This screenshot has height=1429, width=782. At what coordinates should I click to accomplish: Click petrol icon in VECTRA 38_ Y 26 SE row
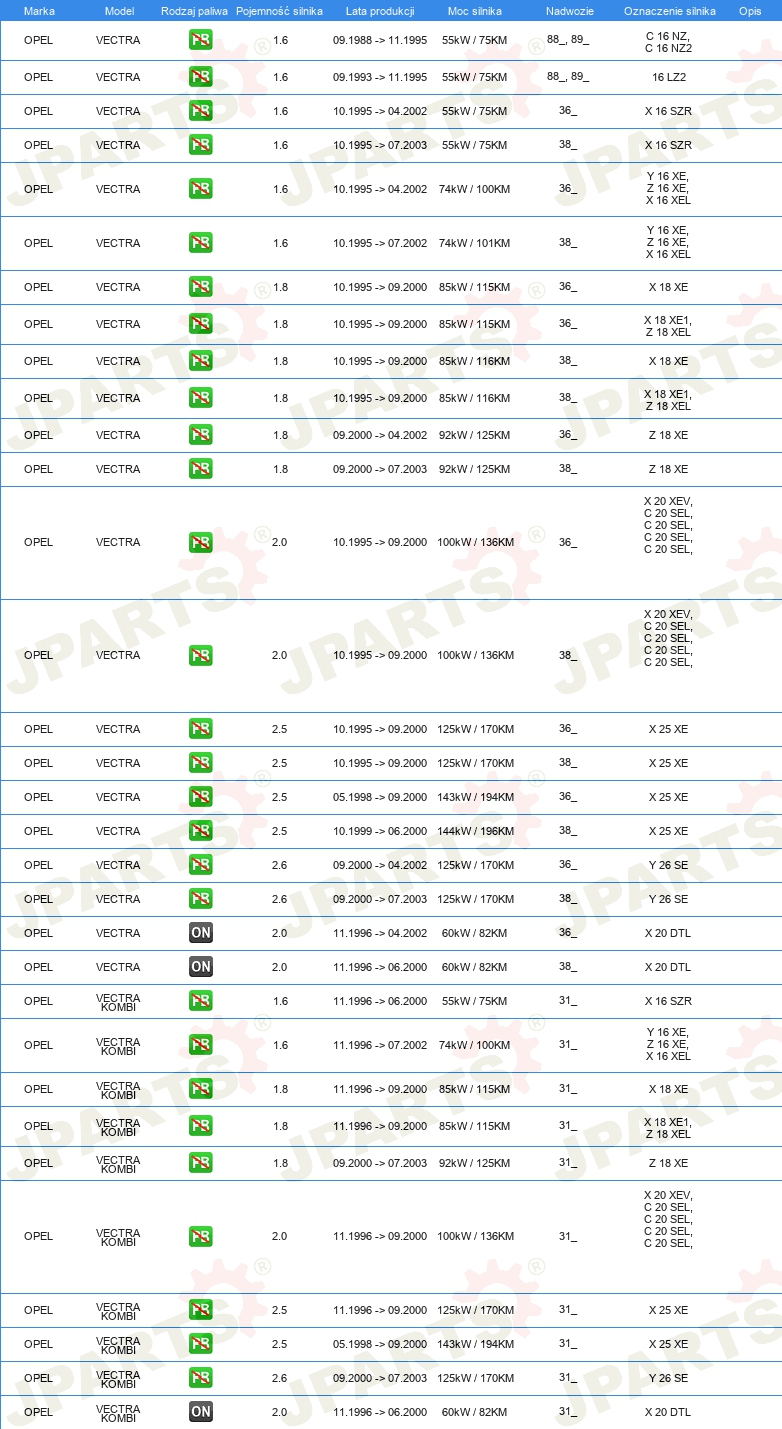coord(201,899)
